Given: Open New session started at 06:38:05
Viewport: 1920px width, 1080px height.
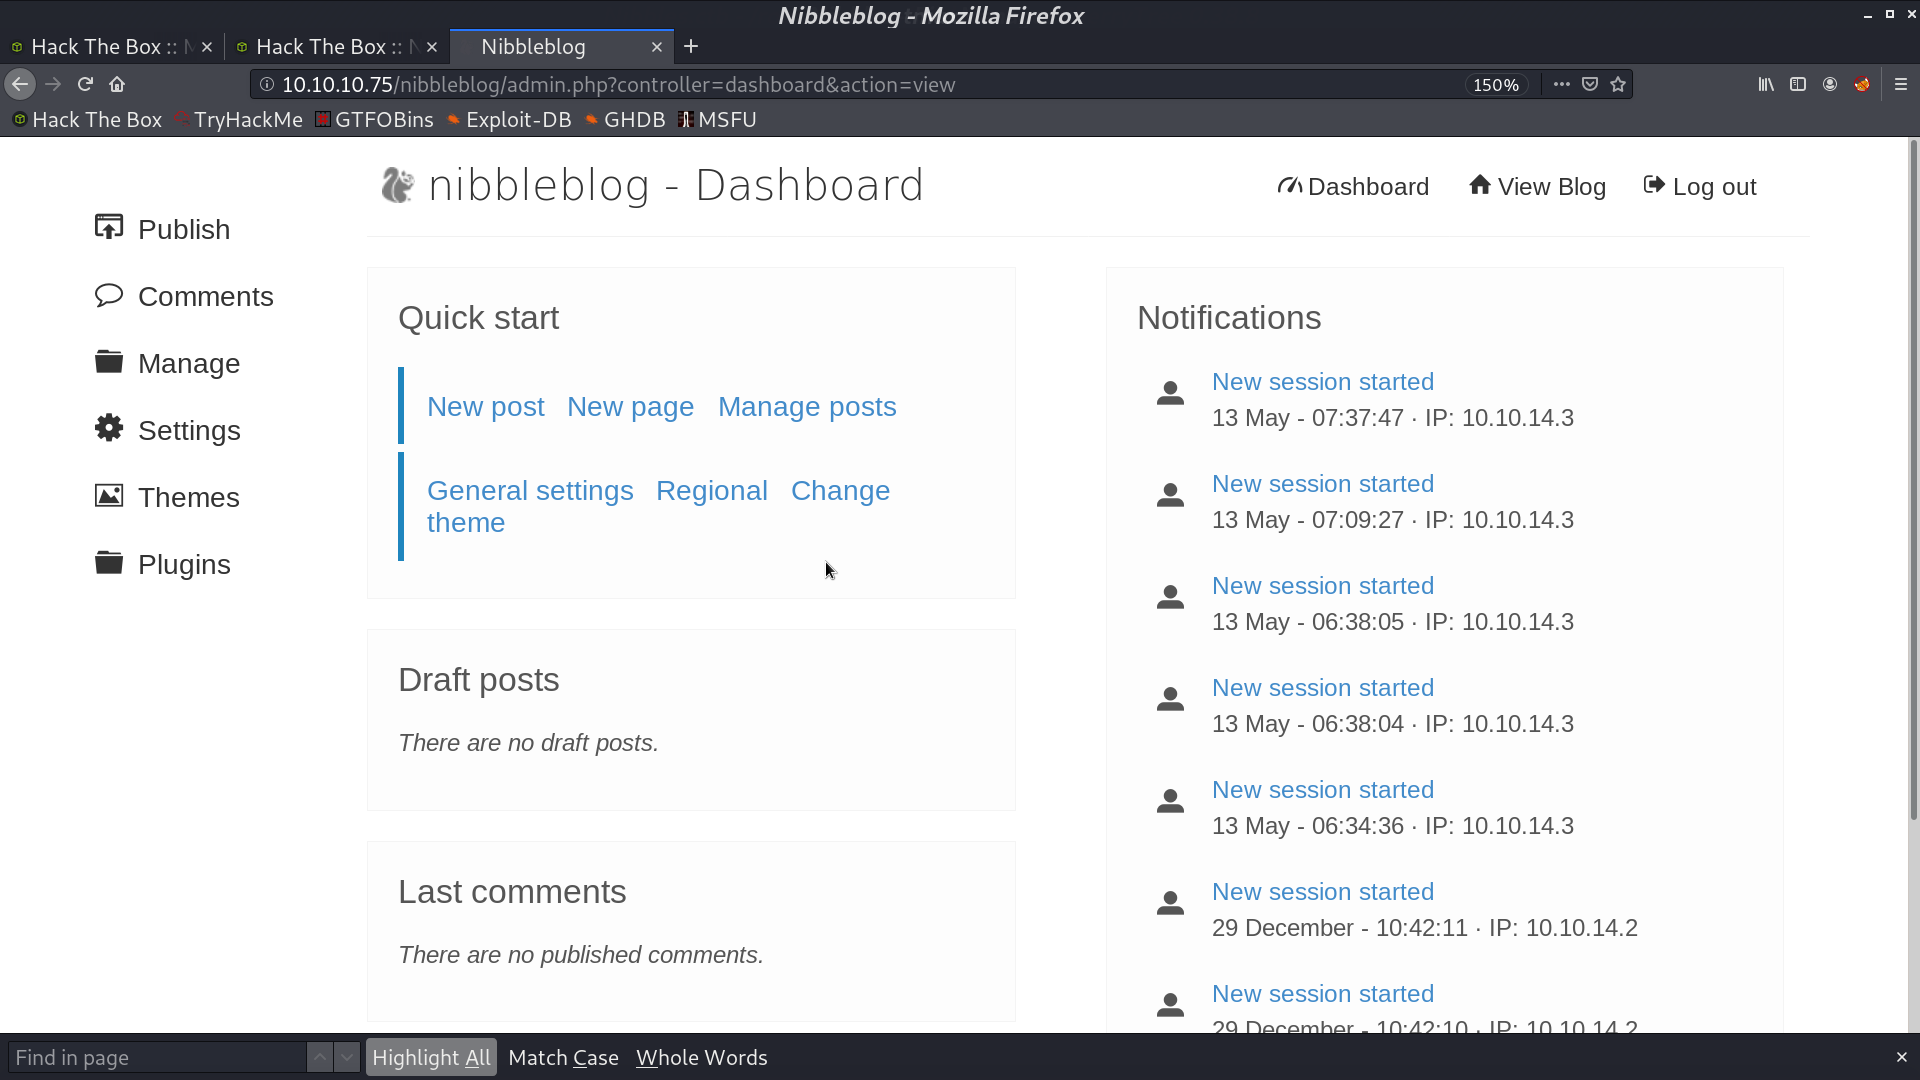Looking at the screenshot, I should click(1323, 586).
